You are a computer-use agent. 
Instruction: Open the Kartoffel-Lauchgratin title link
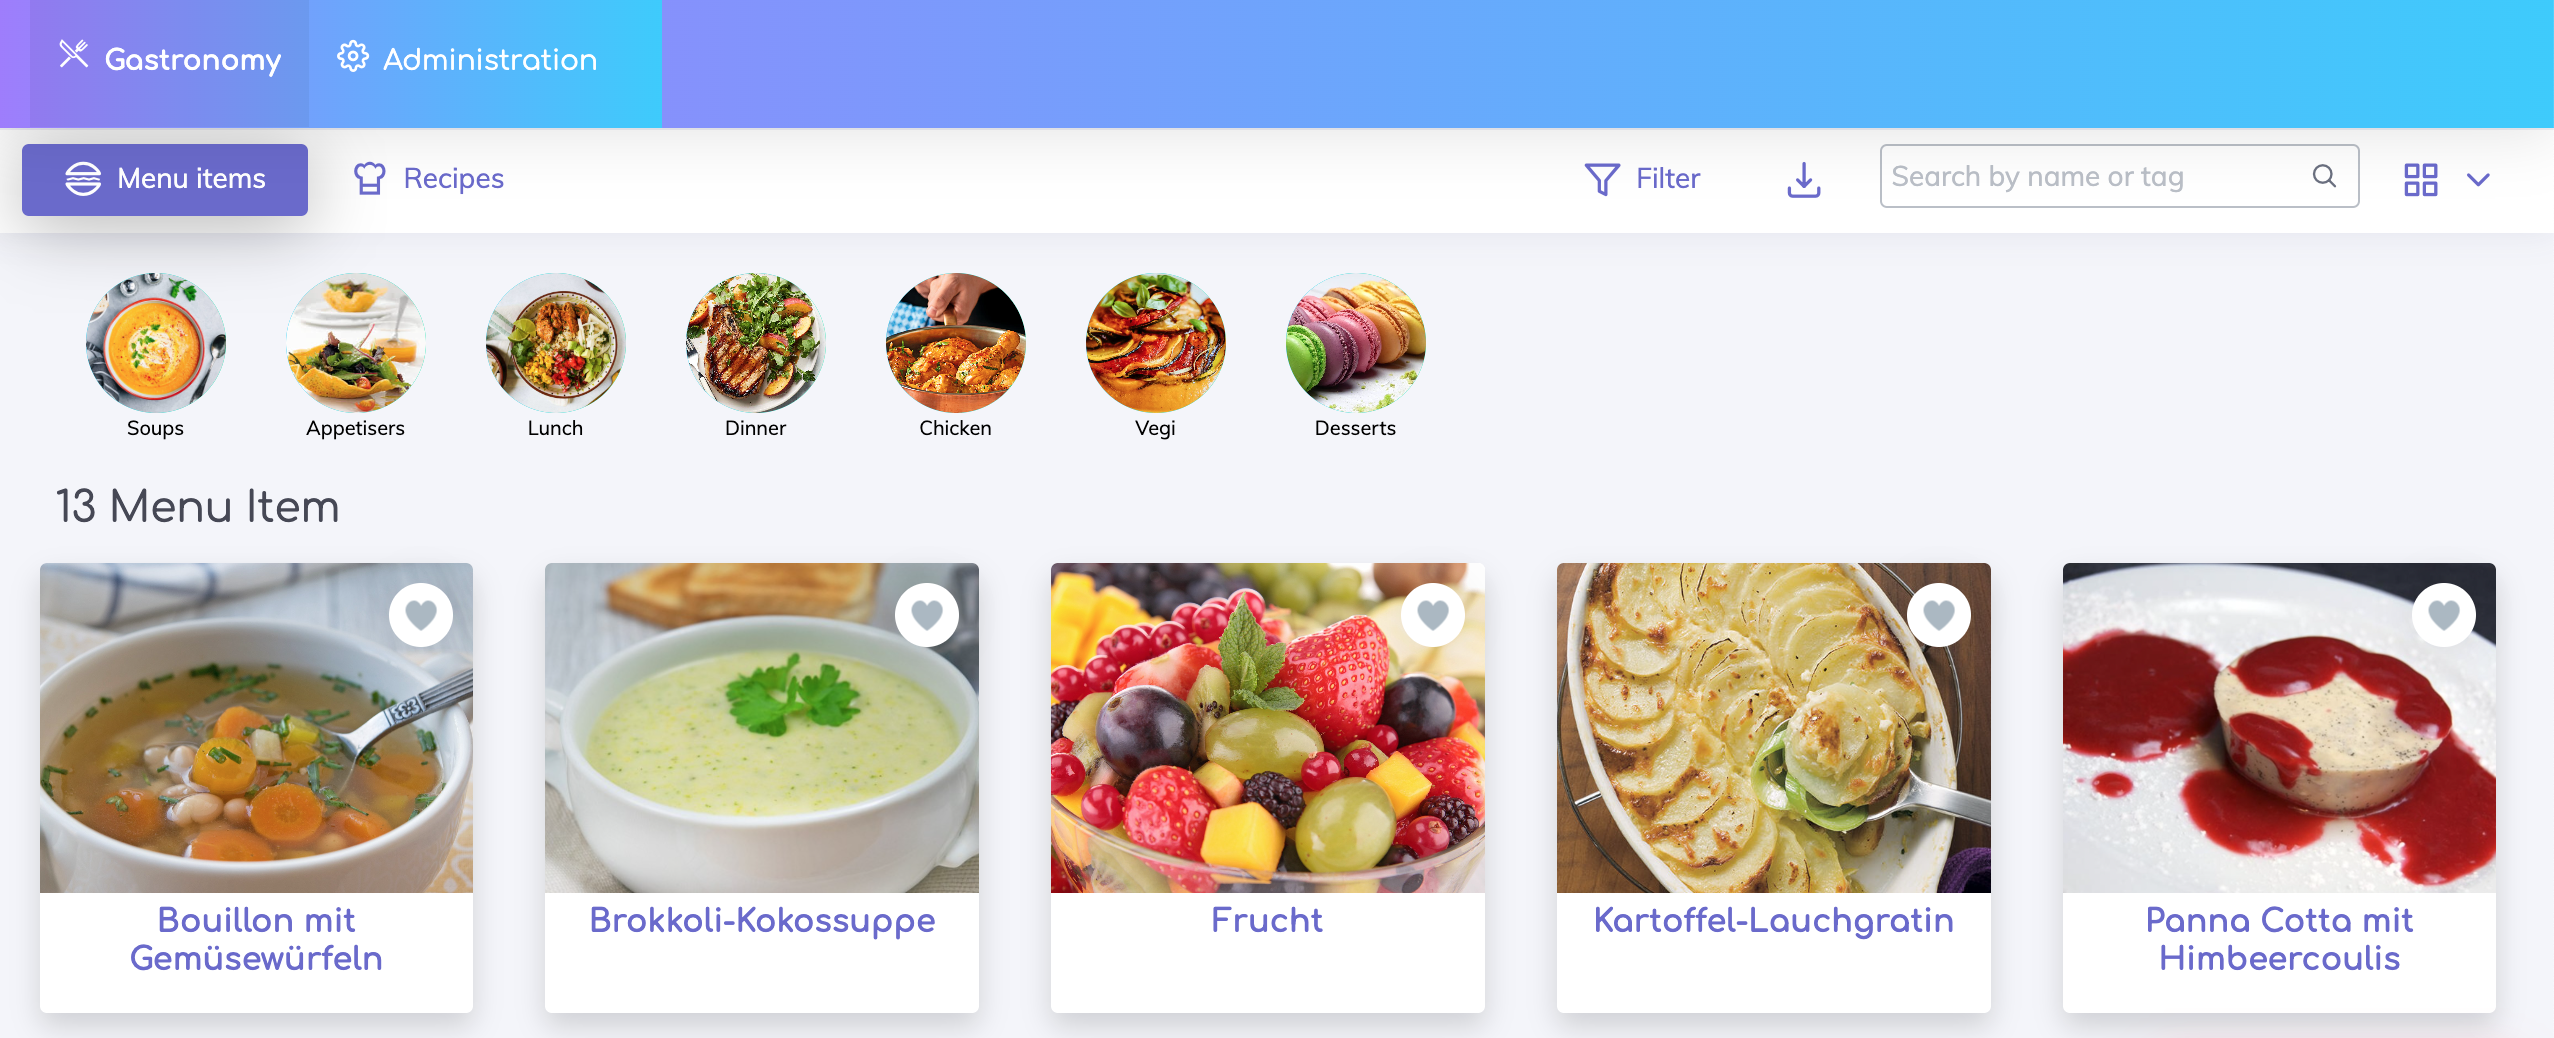coord(1774,920)
